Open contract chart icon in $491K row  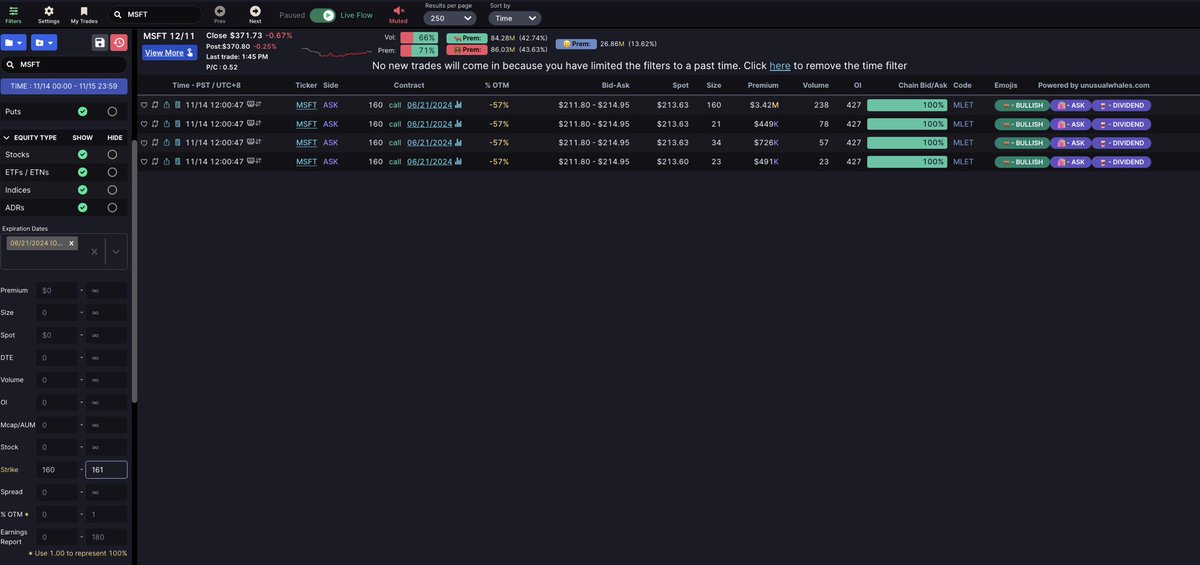point(459,162)
